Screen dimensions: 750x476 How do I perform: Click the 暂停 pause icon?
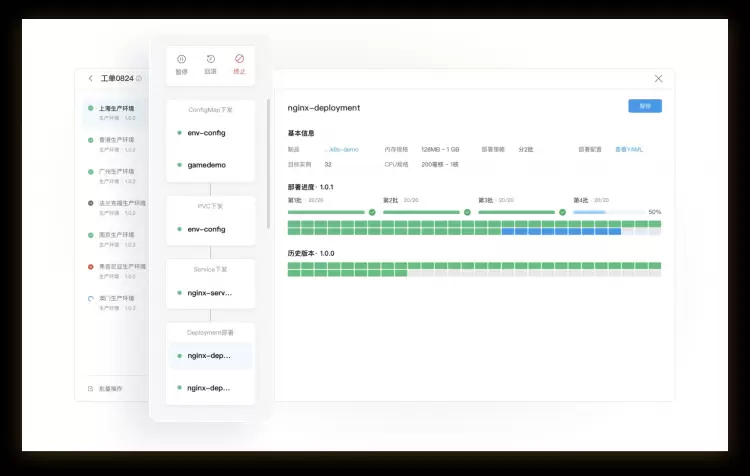(x=181, y=60)
